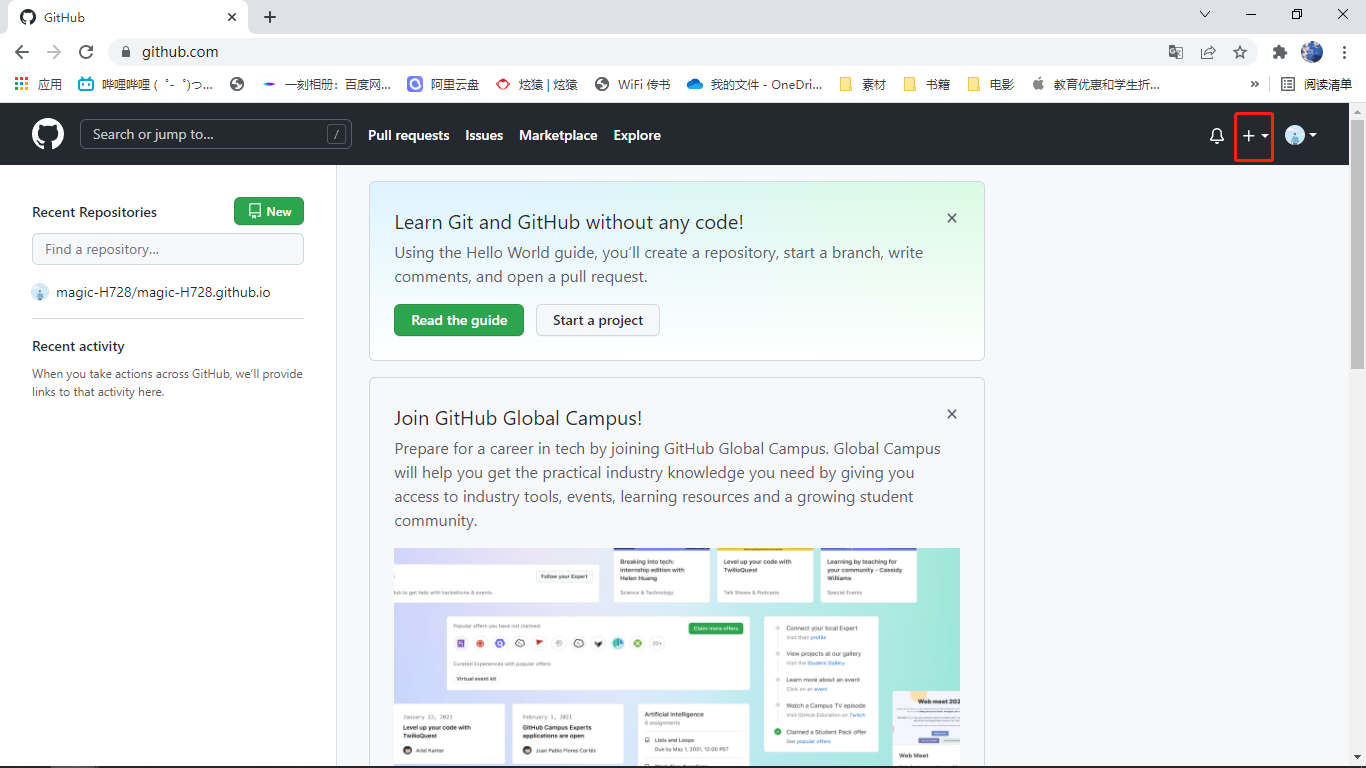Open the 哔哩哔哩 bookmark

[146, 84]
